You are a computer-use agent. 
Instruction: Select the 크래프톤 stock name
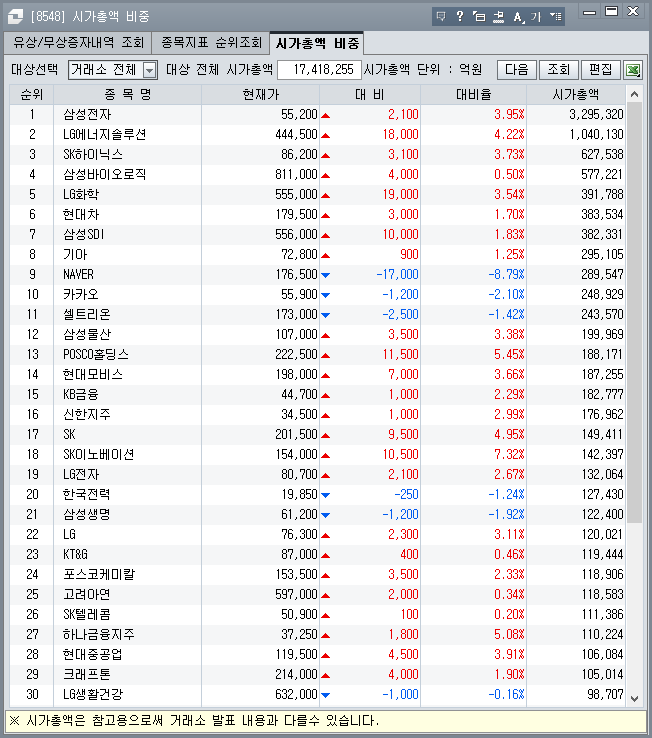[x=87, y=674]
